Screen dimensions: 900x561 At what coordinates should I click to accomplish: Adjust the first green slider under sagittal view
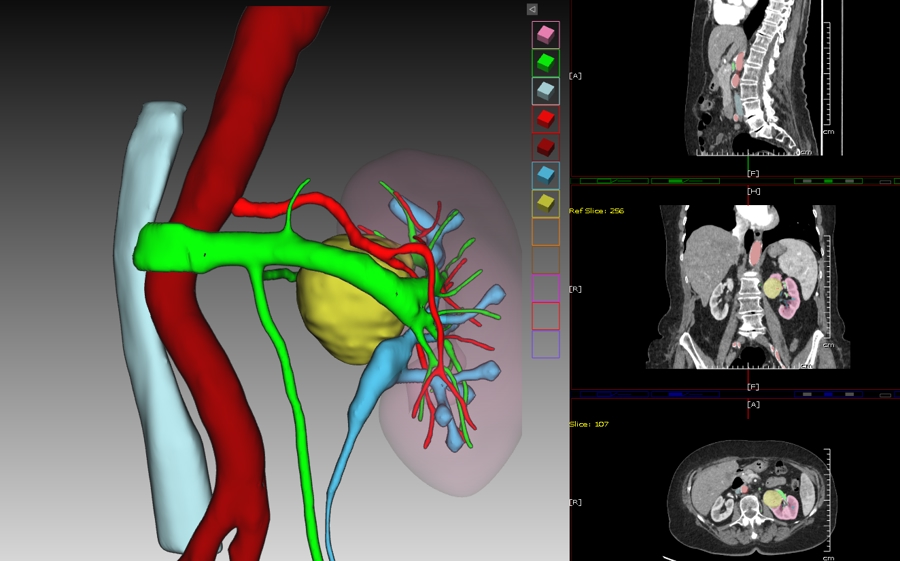click(x=614, y=181)
